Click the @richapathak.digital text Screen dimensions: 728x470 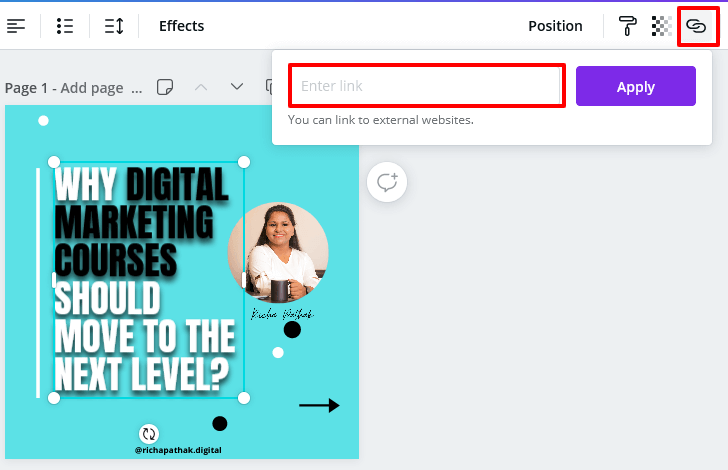178,450
